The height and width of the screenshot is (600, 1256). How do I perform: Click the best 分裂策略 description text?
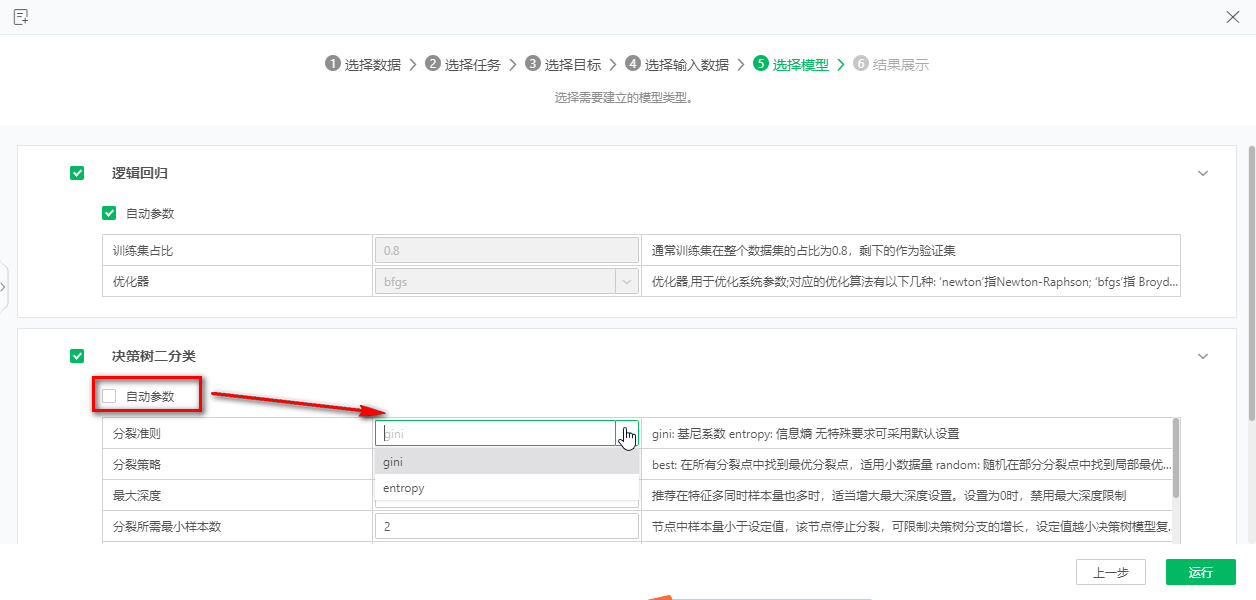(x=911, y=464)
